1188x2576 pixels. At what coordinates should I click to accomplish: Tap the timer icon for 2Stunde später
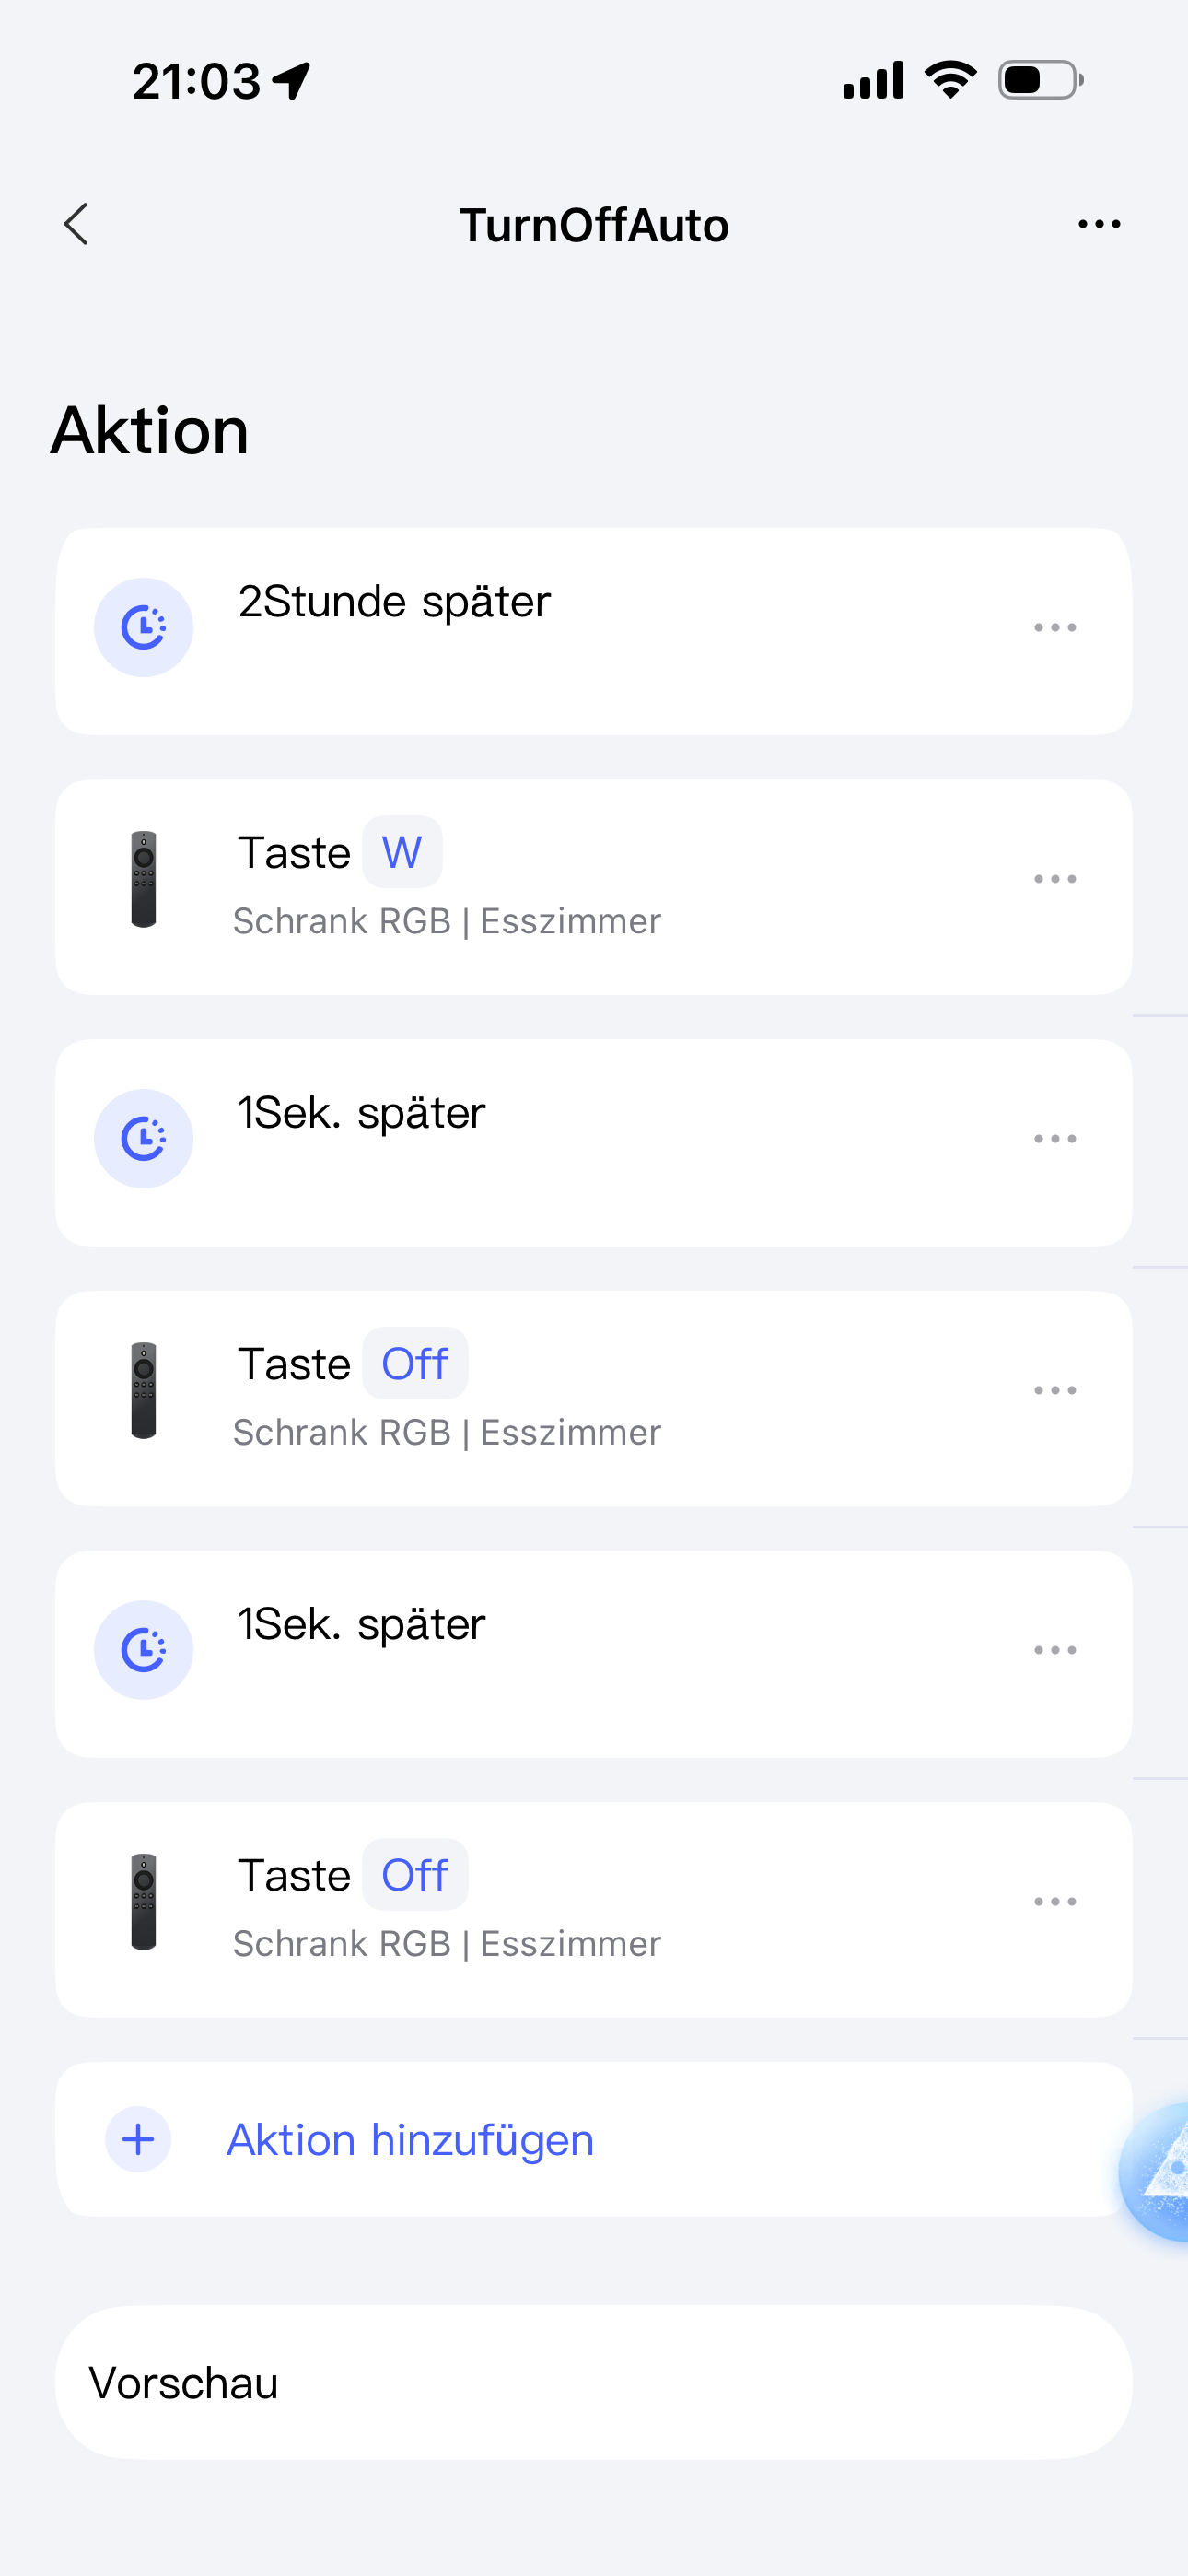pyautogui.click(x=144, y=628)
